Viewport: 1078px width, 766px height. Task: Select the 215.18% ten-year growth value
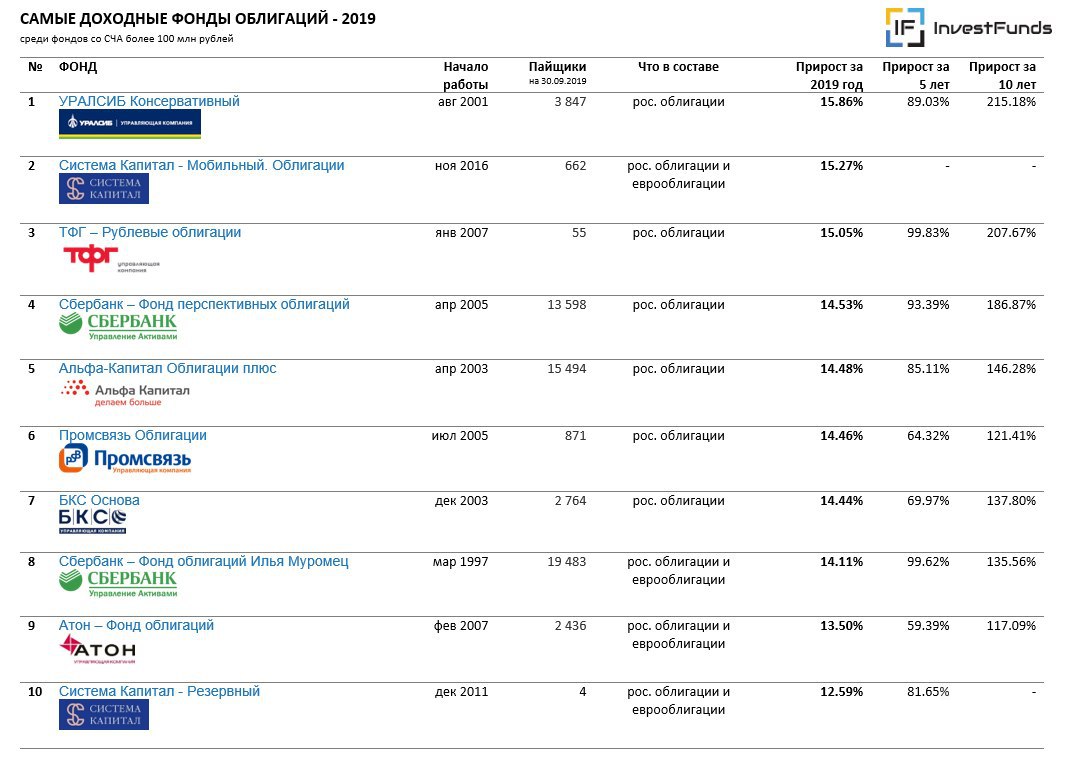[1011, 102]
